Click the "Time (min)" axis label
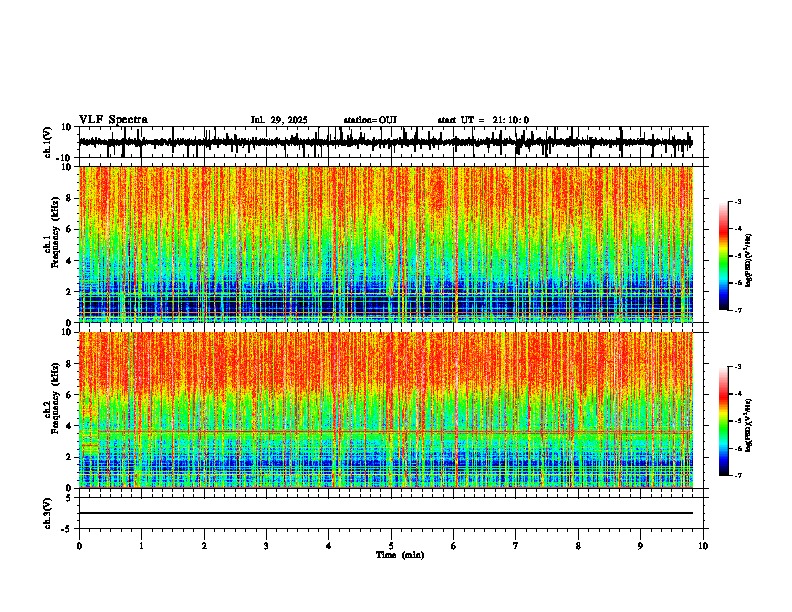Viewport: 792px width, 612px height. pyautogui.click(x=400, y=555)
